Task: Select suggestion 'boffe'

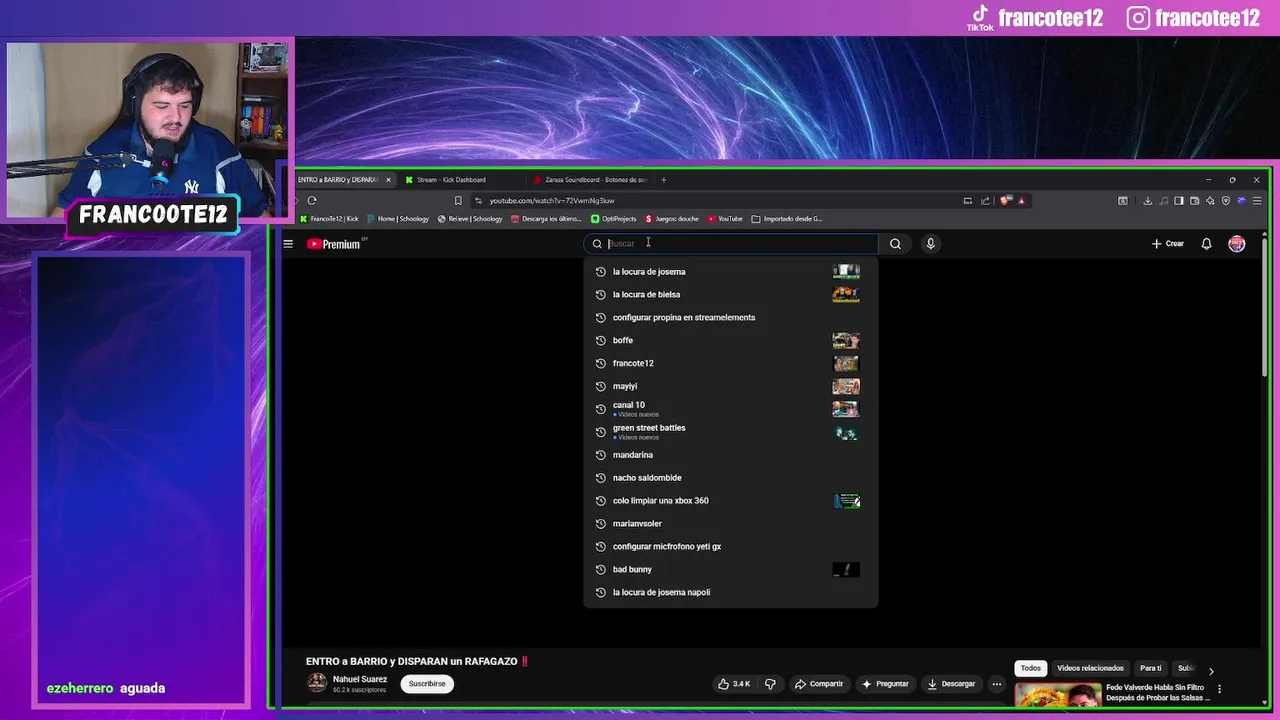Action: [x=731, y=341]
